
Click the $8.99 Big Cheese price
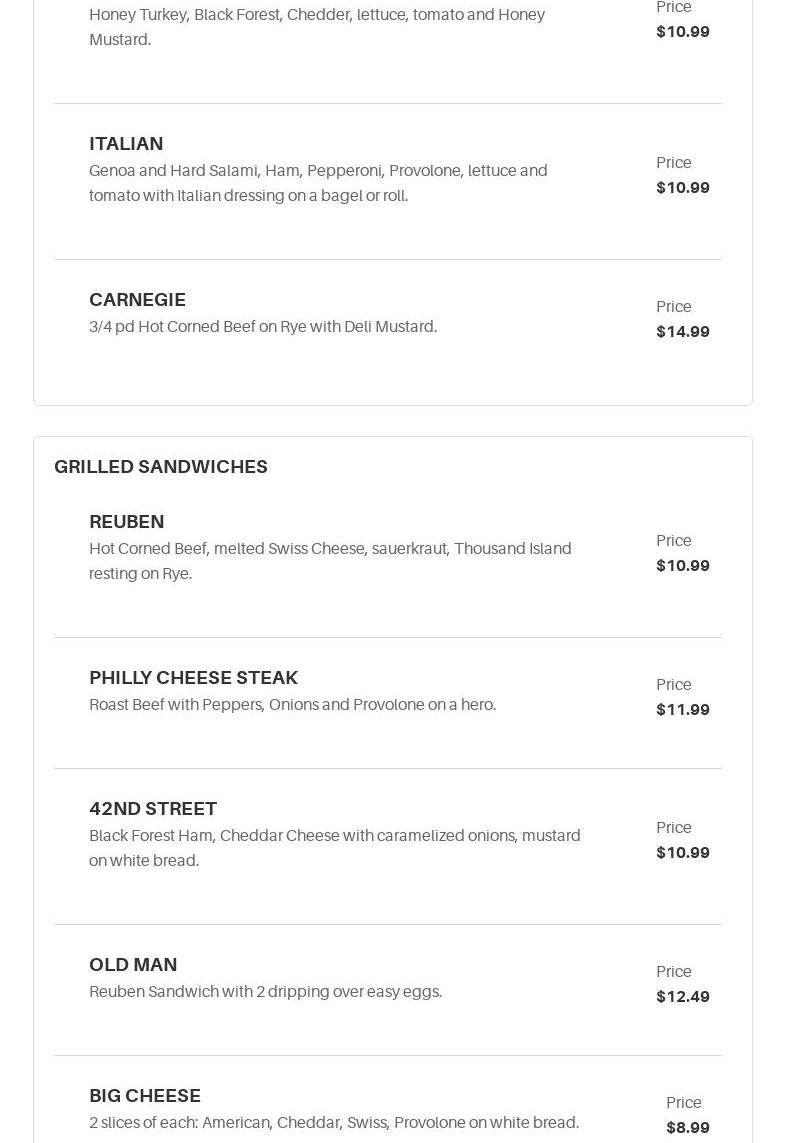coord(688,1128)
